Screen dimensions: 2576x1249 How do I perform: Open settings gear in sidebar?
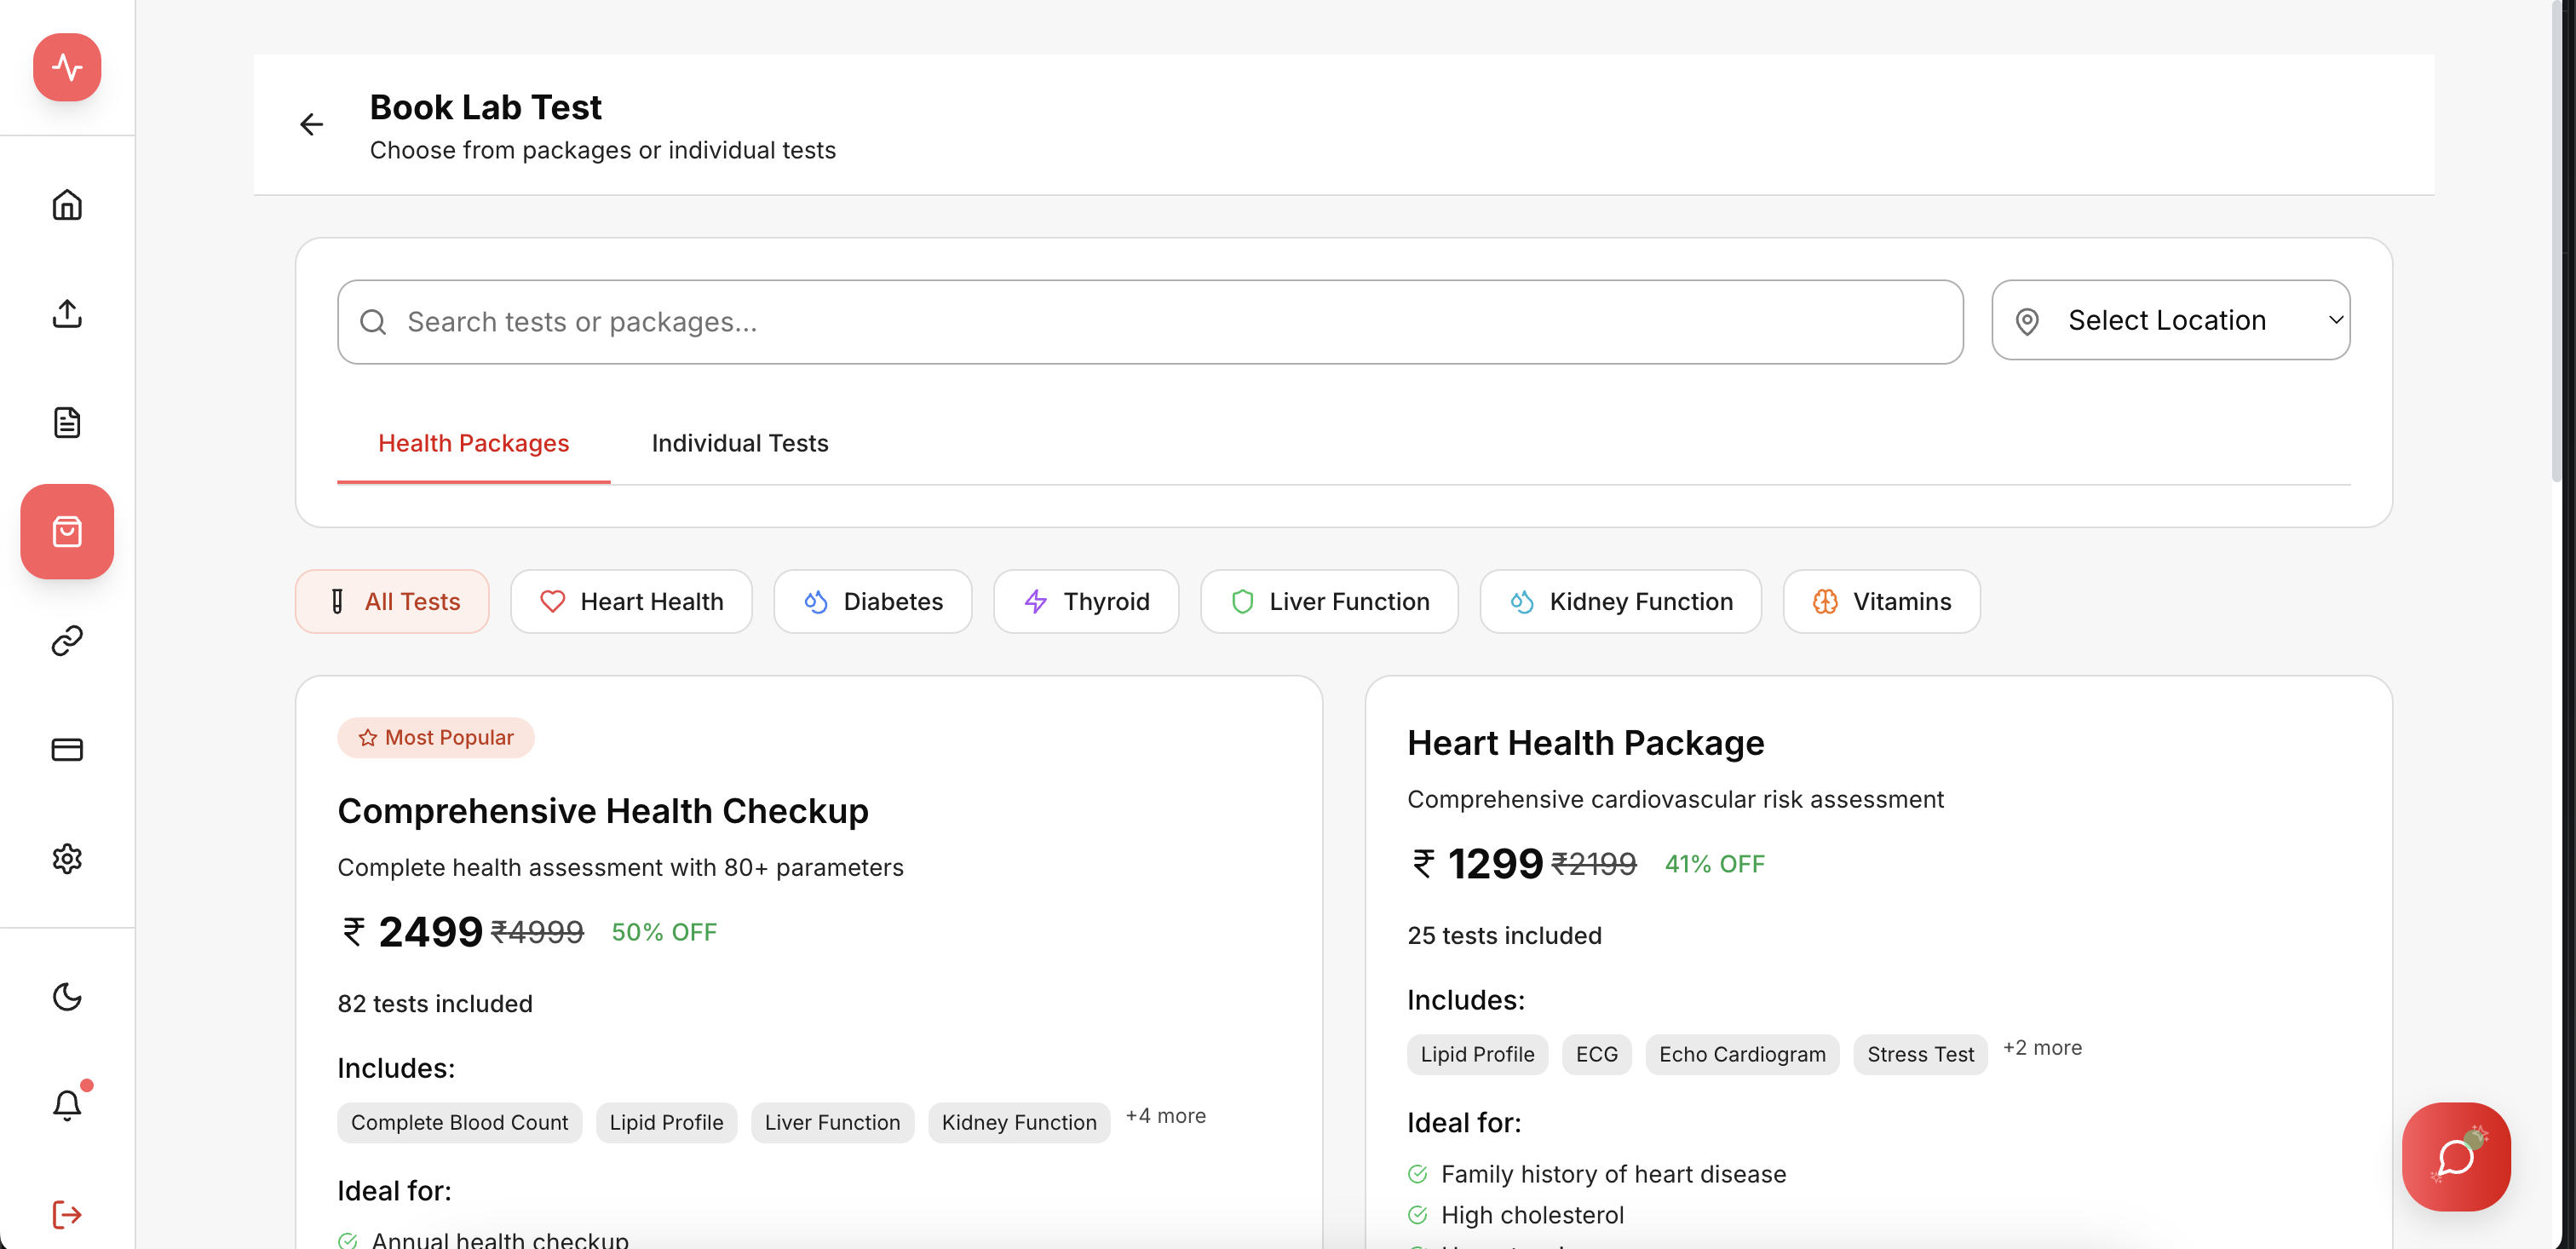pos(67,858)
